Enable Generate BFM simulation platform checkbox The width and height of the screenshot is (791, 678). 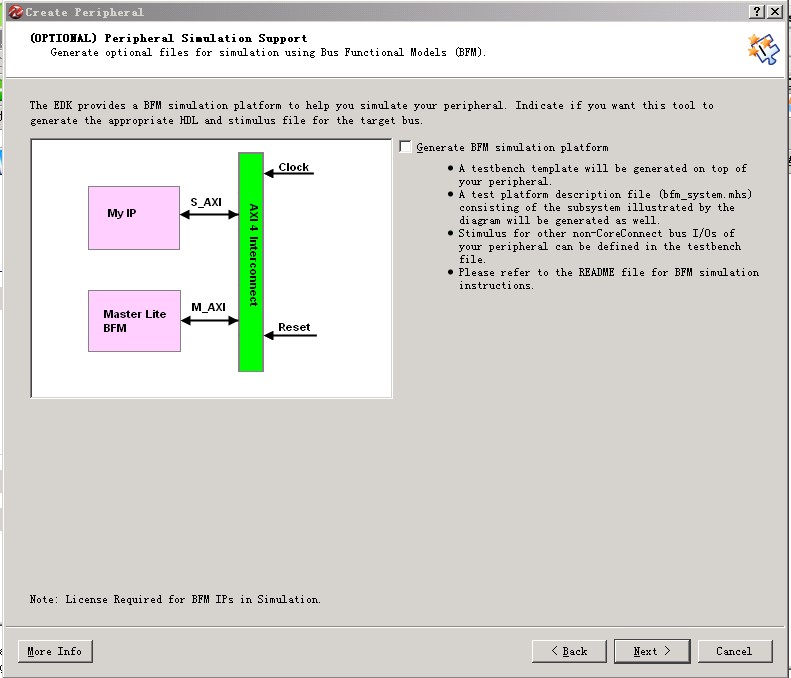tap(405, 147)
